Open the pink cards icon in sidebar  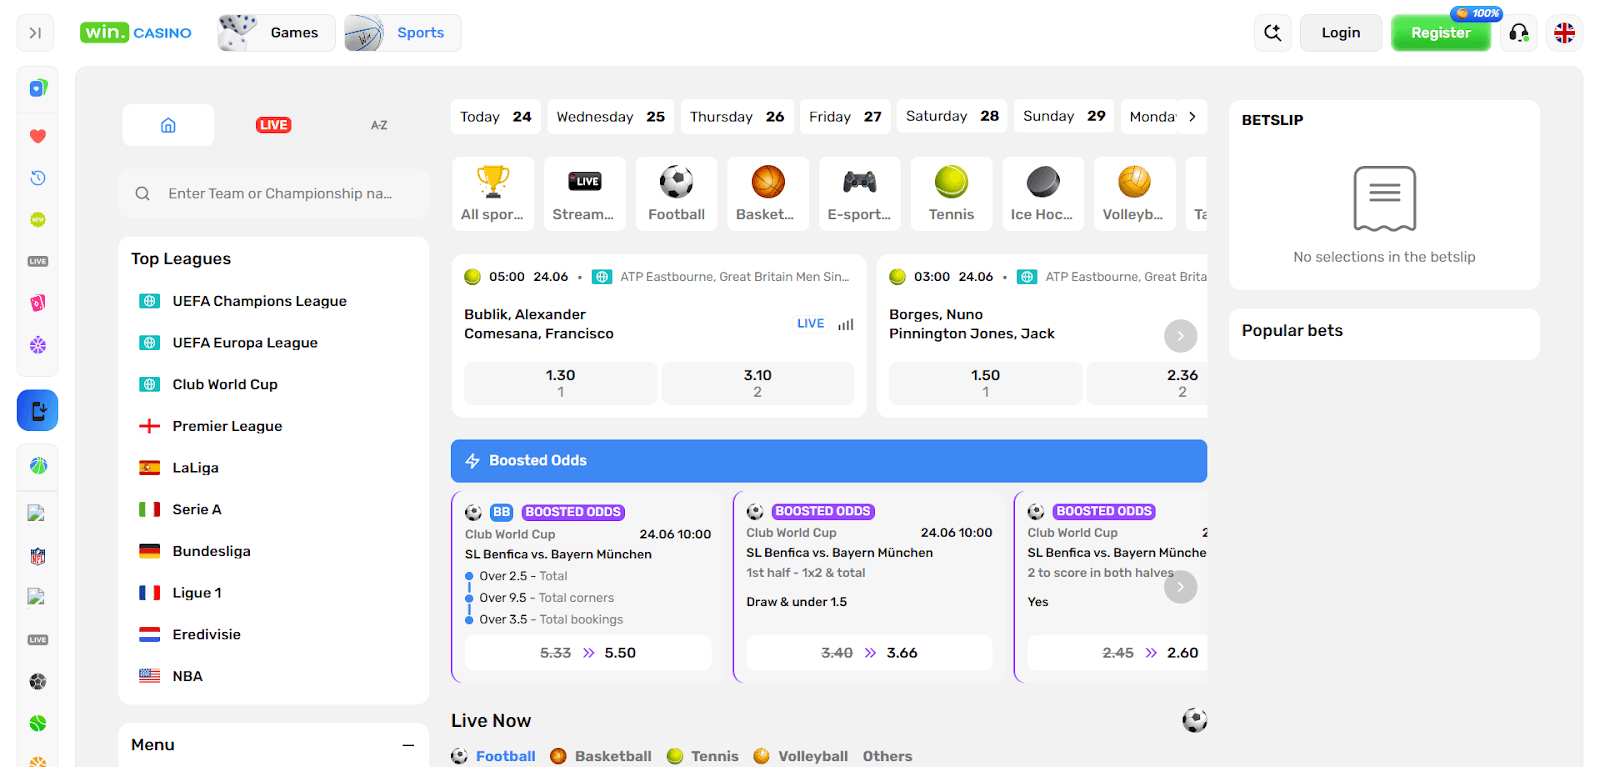tap(38, 303)
